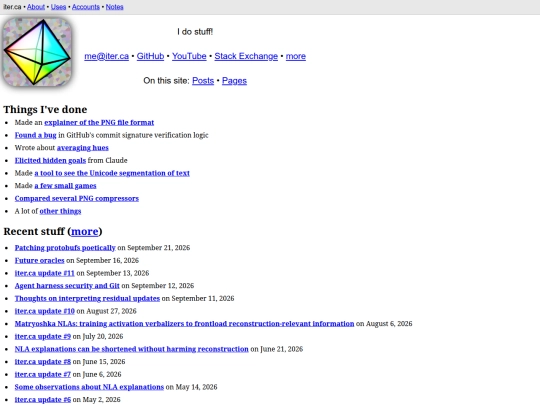Image resolution: width=540 pixels, height=405 pixels.
Task: Click 'more' in Recent stuff heading
Action: [x=85, y=231]
